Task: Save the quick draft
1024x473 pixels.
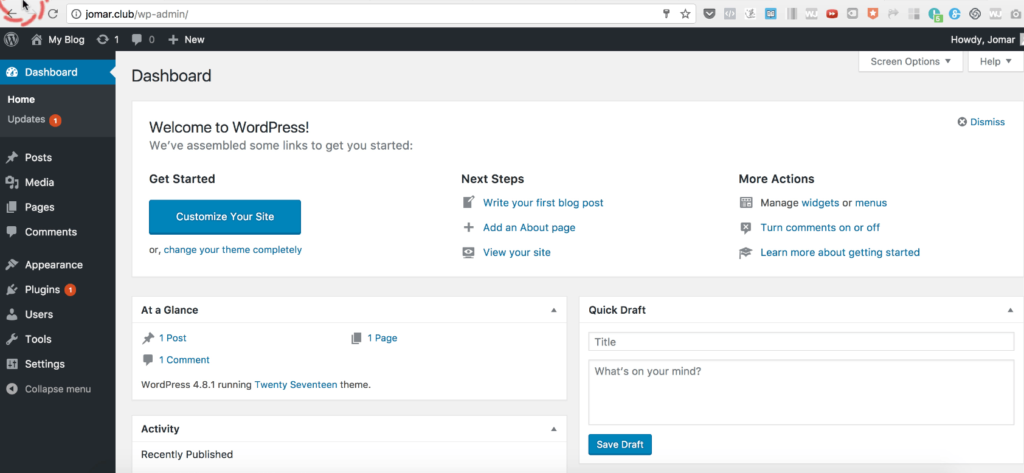Action: click(x=620, y=444)
